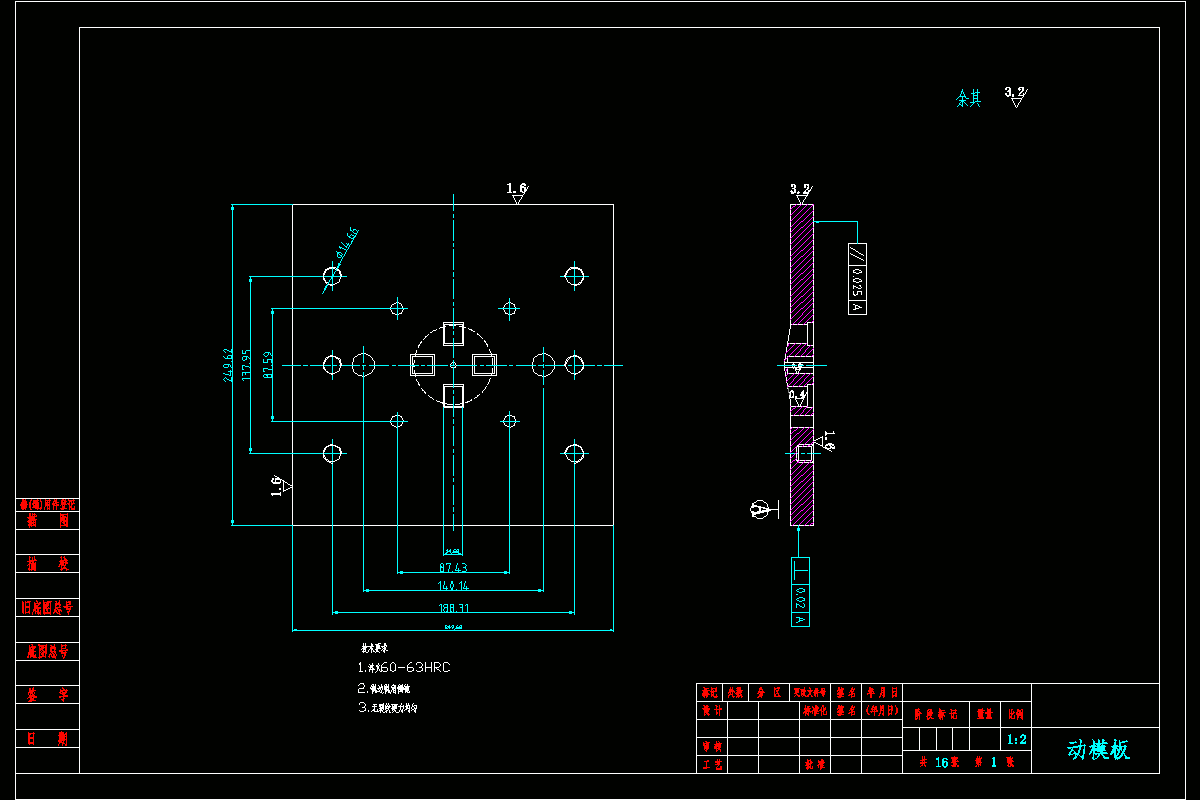Select the parallelism tolerance frame 0.025 A

[x=857, y=279]
